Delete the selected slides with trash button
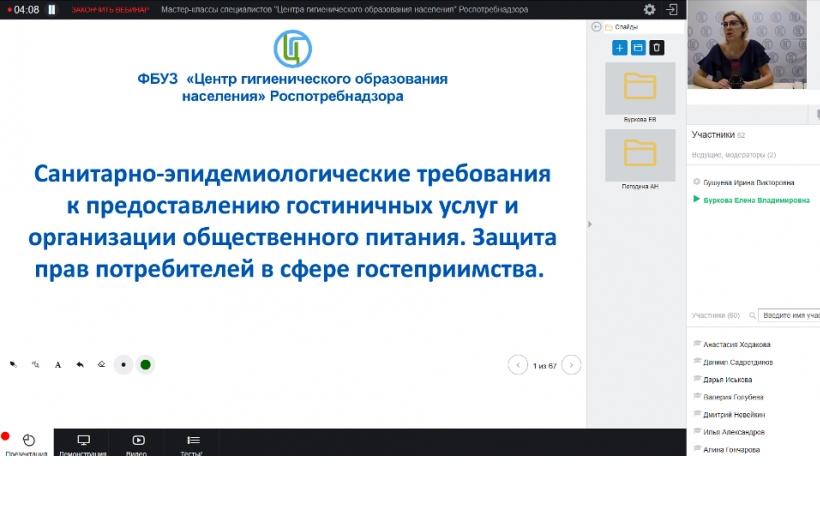Image resolution: width=820 pixels, height=512 pixels. [657, 48]
